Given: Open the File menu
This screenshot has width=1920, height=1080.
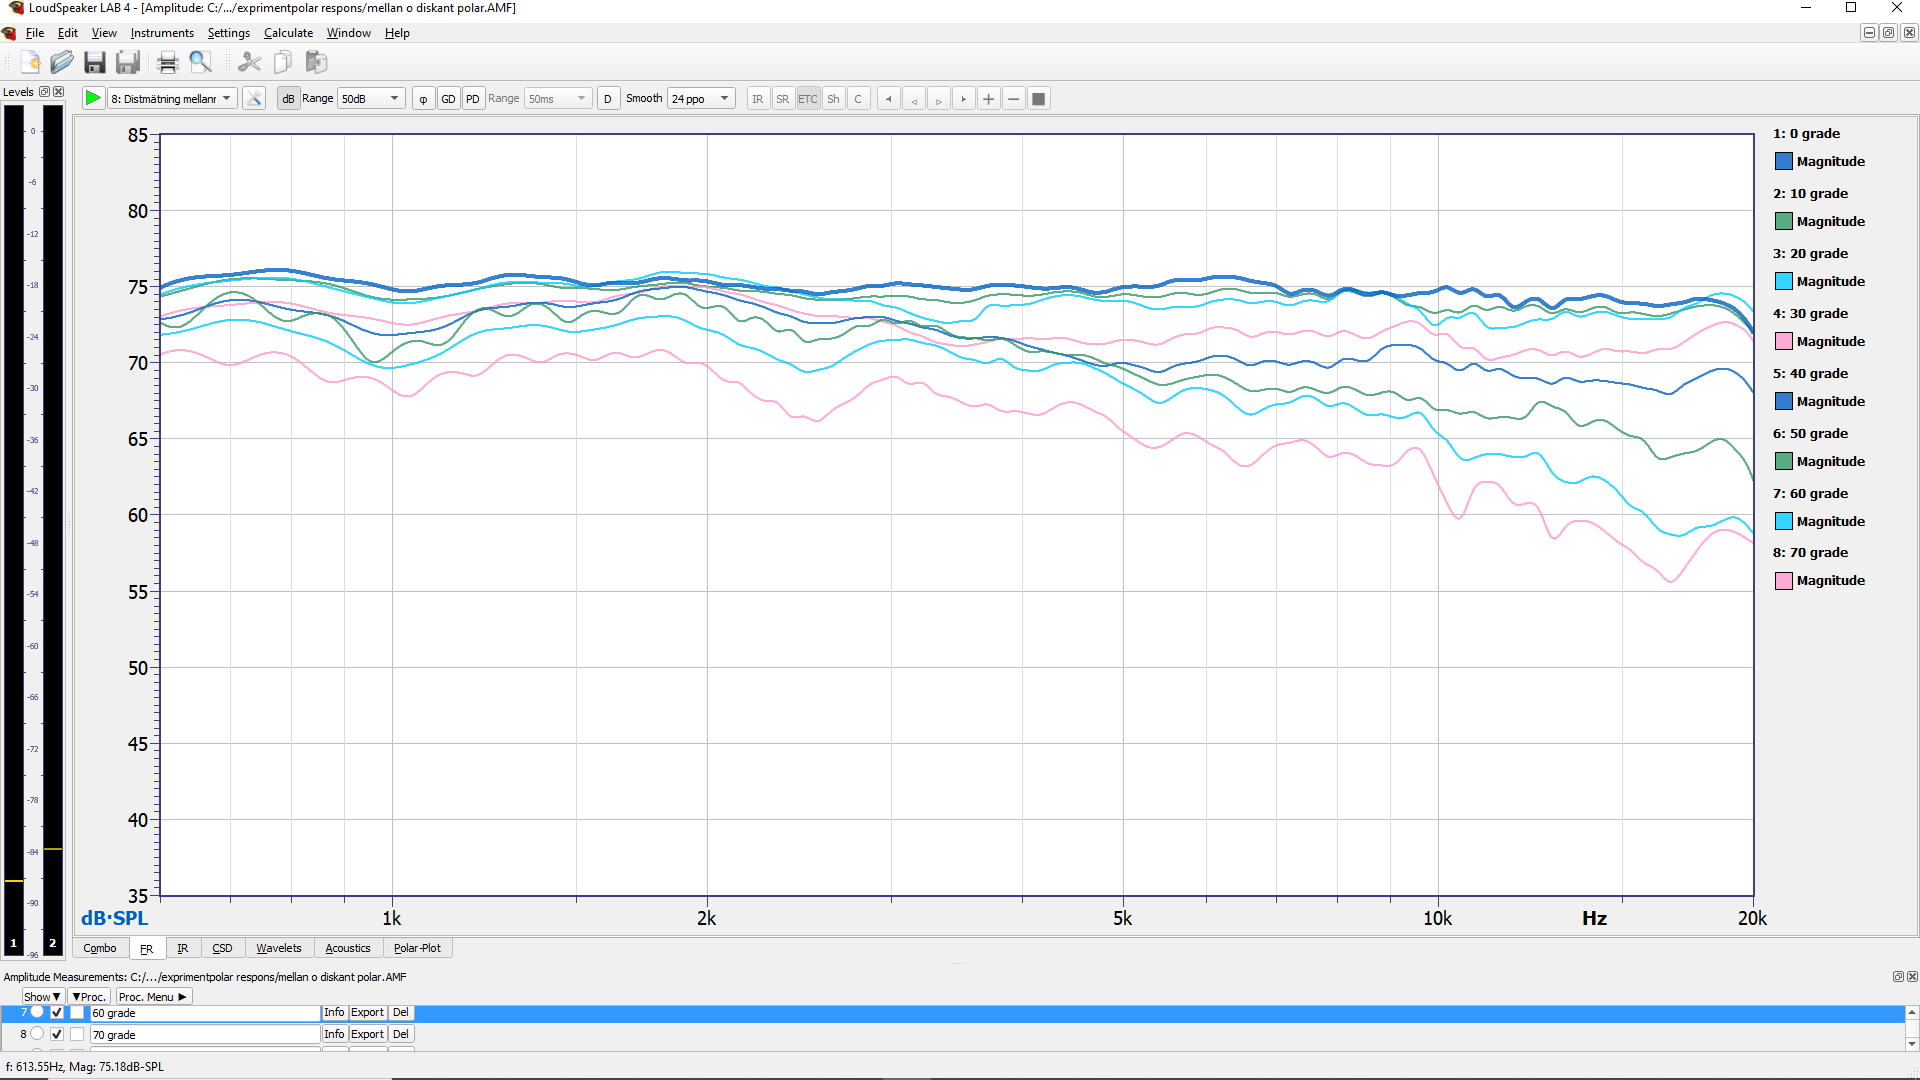Looking at the screenshot, I should [x=35, y=33].
